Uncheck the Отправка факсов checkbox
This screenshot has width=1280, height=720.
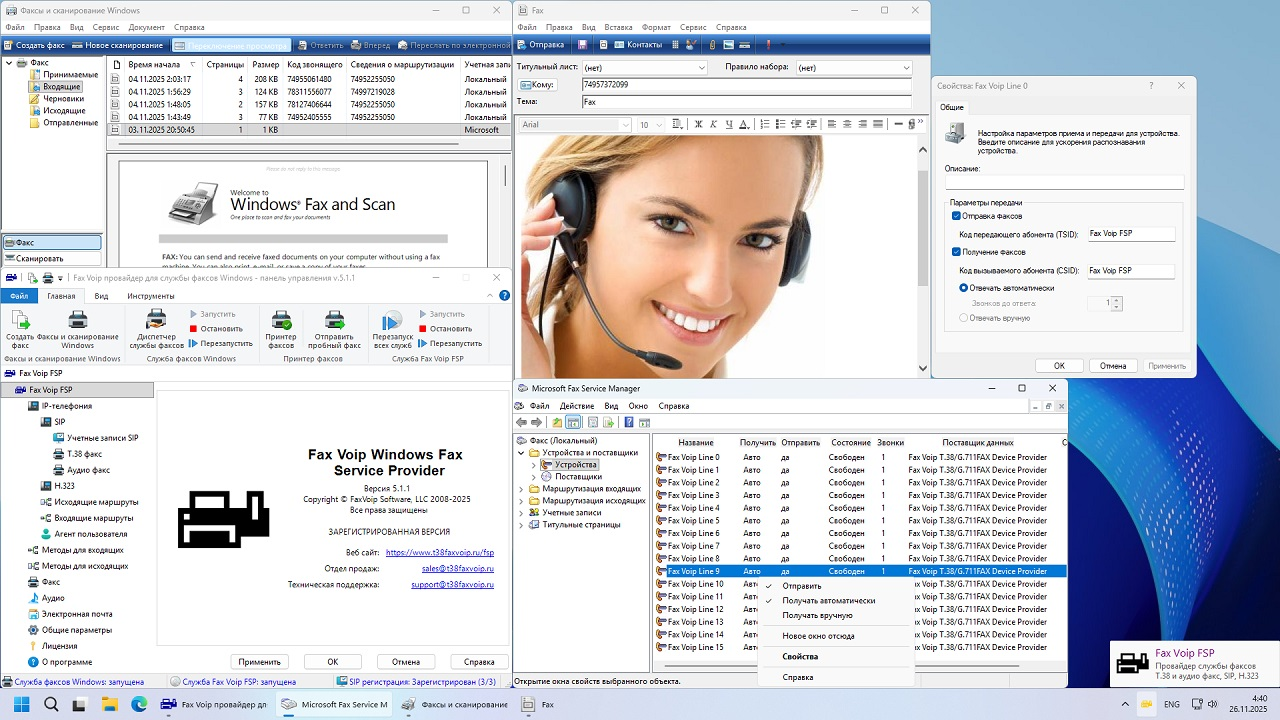957,216
